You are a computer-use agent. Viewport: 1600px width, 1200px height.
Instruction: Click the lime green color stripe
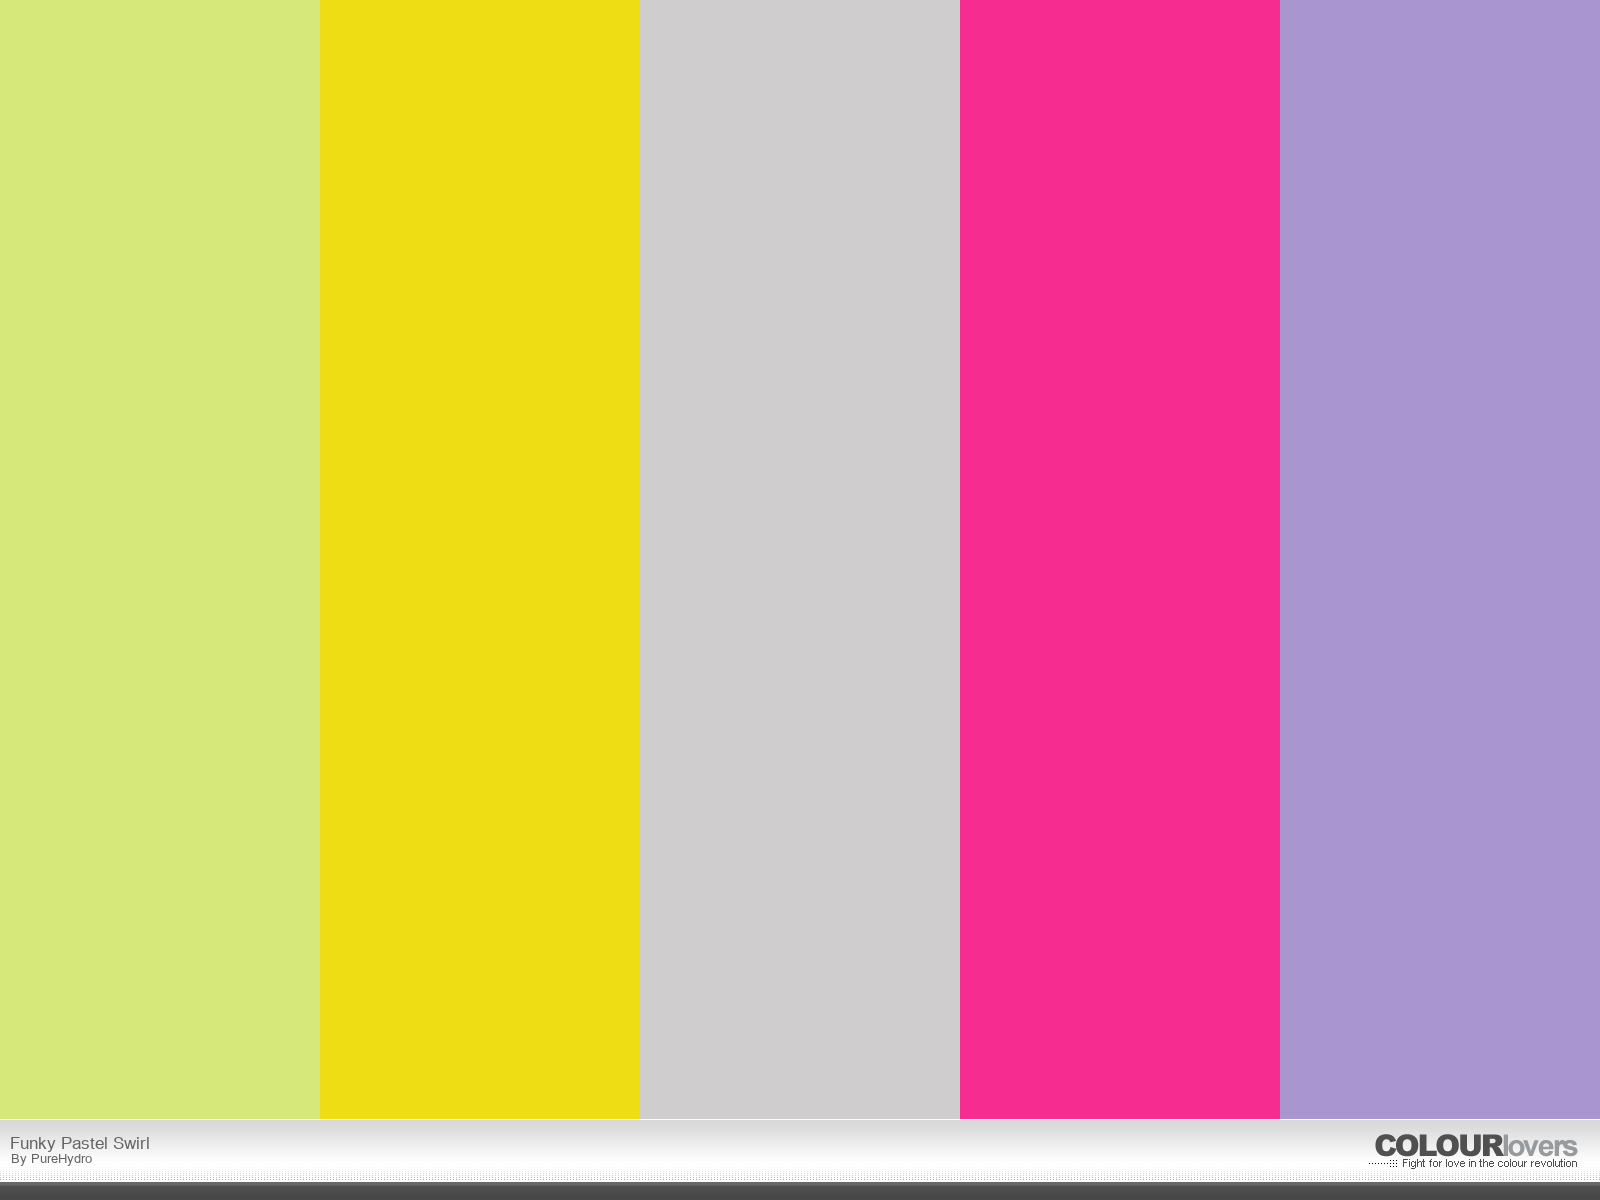(x=160, y=560)
